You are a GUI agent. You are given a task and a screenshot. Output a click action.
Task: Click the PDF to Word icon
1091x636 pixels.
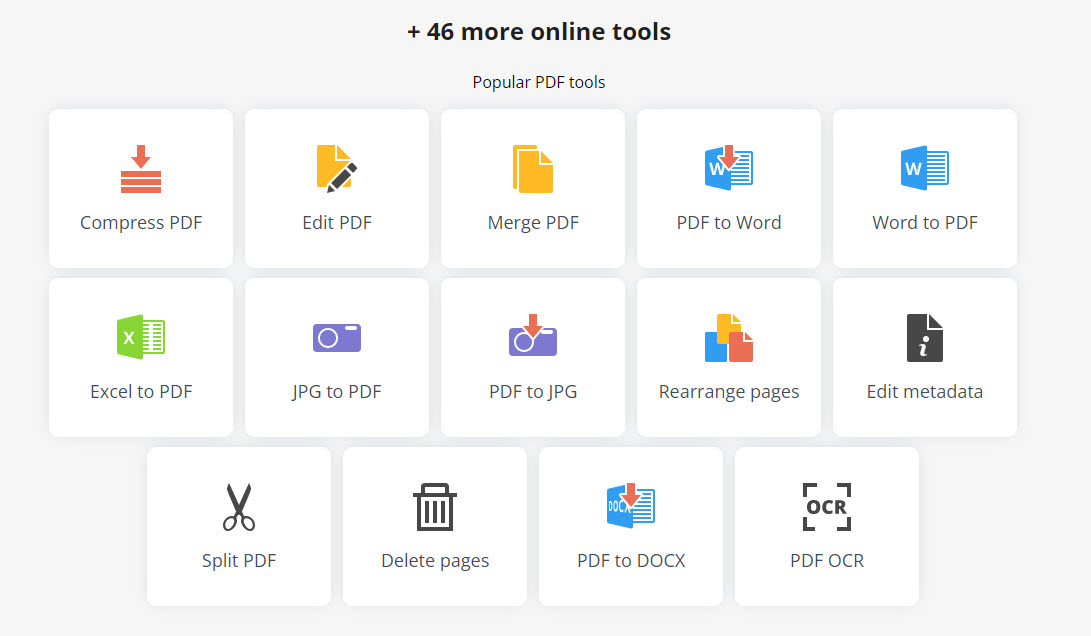728,168
